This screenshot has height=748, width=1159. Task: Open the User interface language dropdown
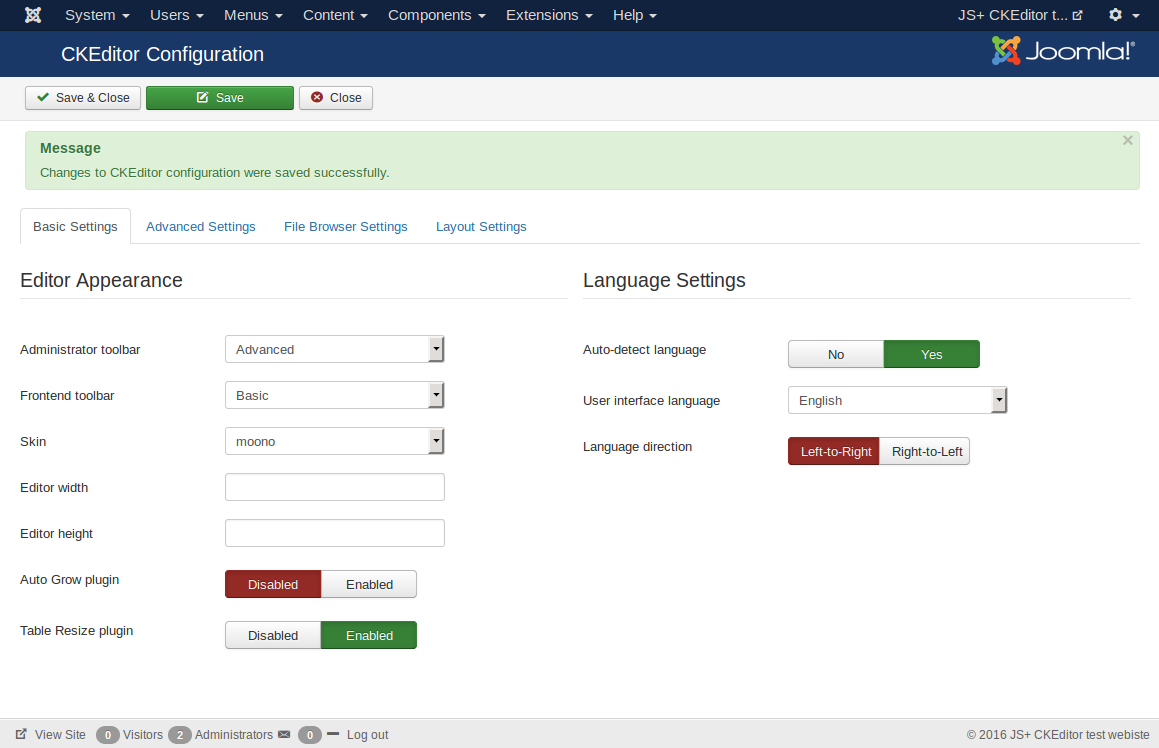coord(897,400)
